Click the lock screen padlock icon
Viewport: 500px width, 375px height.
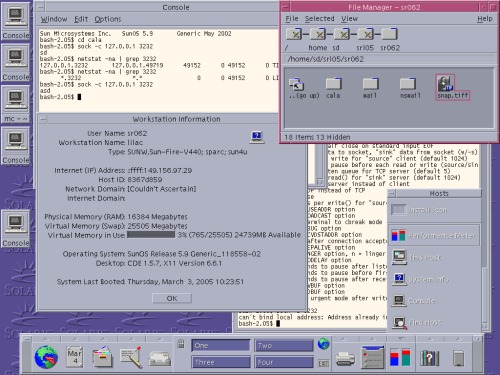(x=181, y=344)
